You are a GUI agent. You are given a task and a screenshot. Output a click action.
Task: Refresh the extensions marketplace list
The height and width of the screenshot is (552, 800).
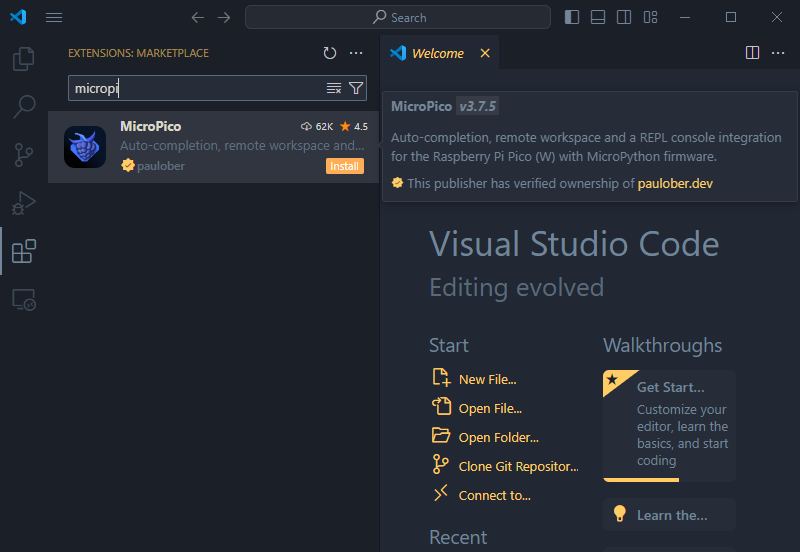point(330,53)
